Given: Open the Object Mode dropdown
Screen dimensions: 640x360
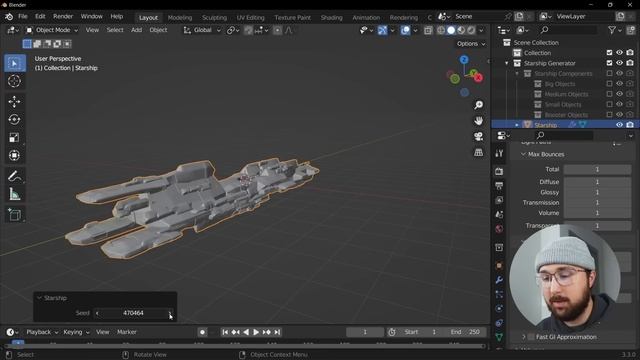Looking at the screenshot, I should 52,30.
